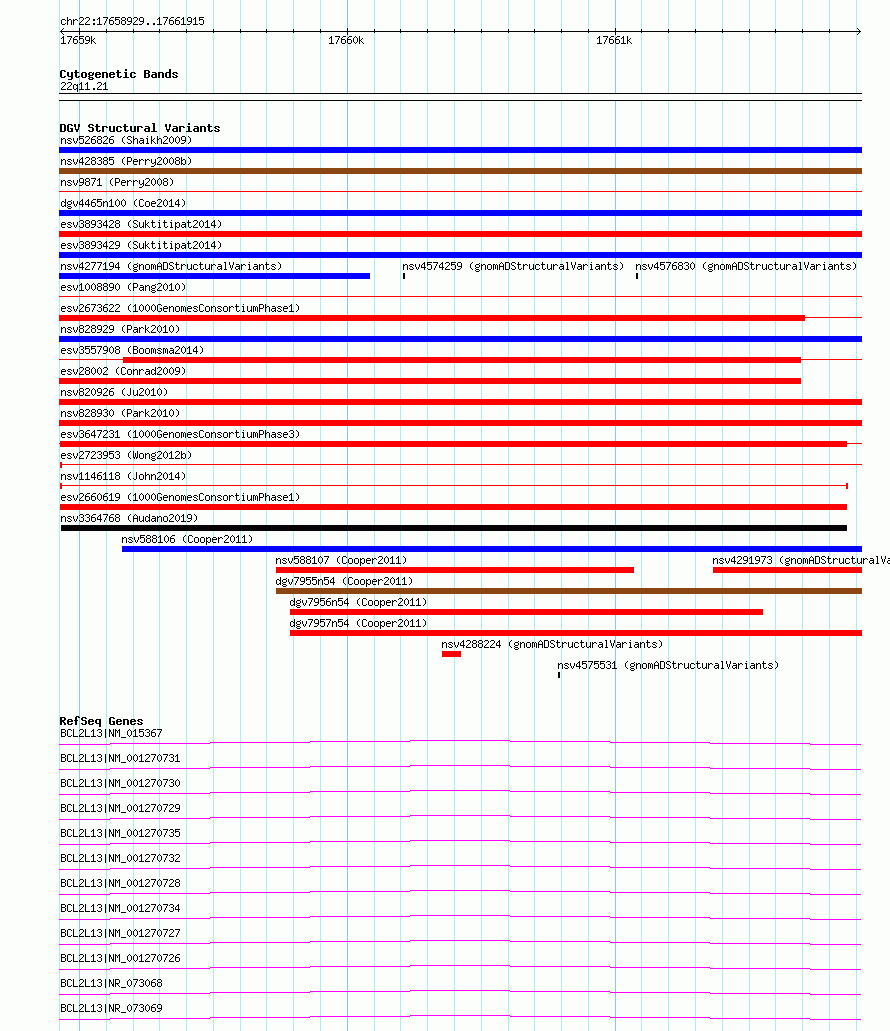Screen dimensions: 890x1031
Task: Click nsv828930 (Park2010) label
Action: (x=120, y=414)
